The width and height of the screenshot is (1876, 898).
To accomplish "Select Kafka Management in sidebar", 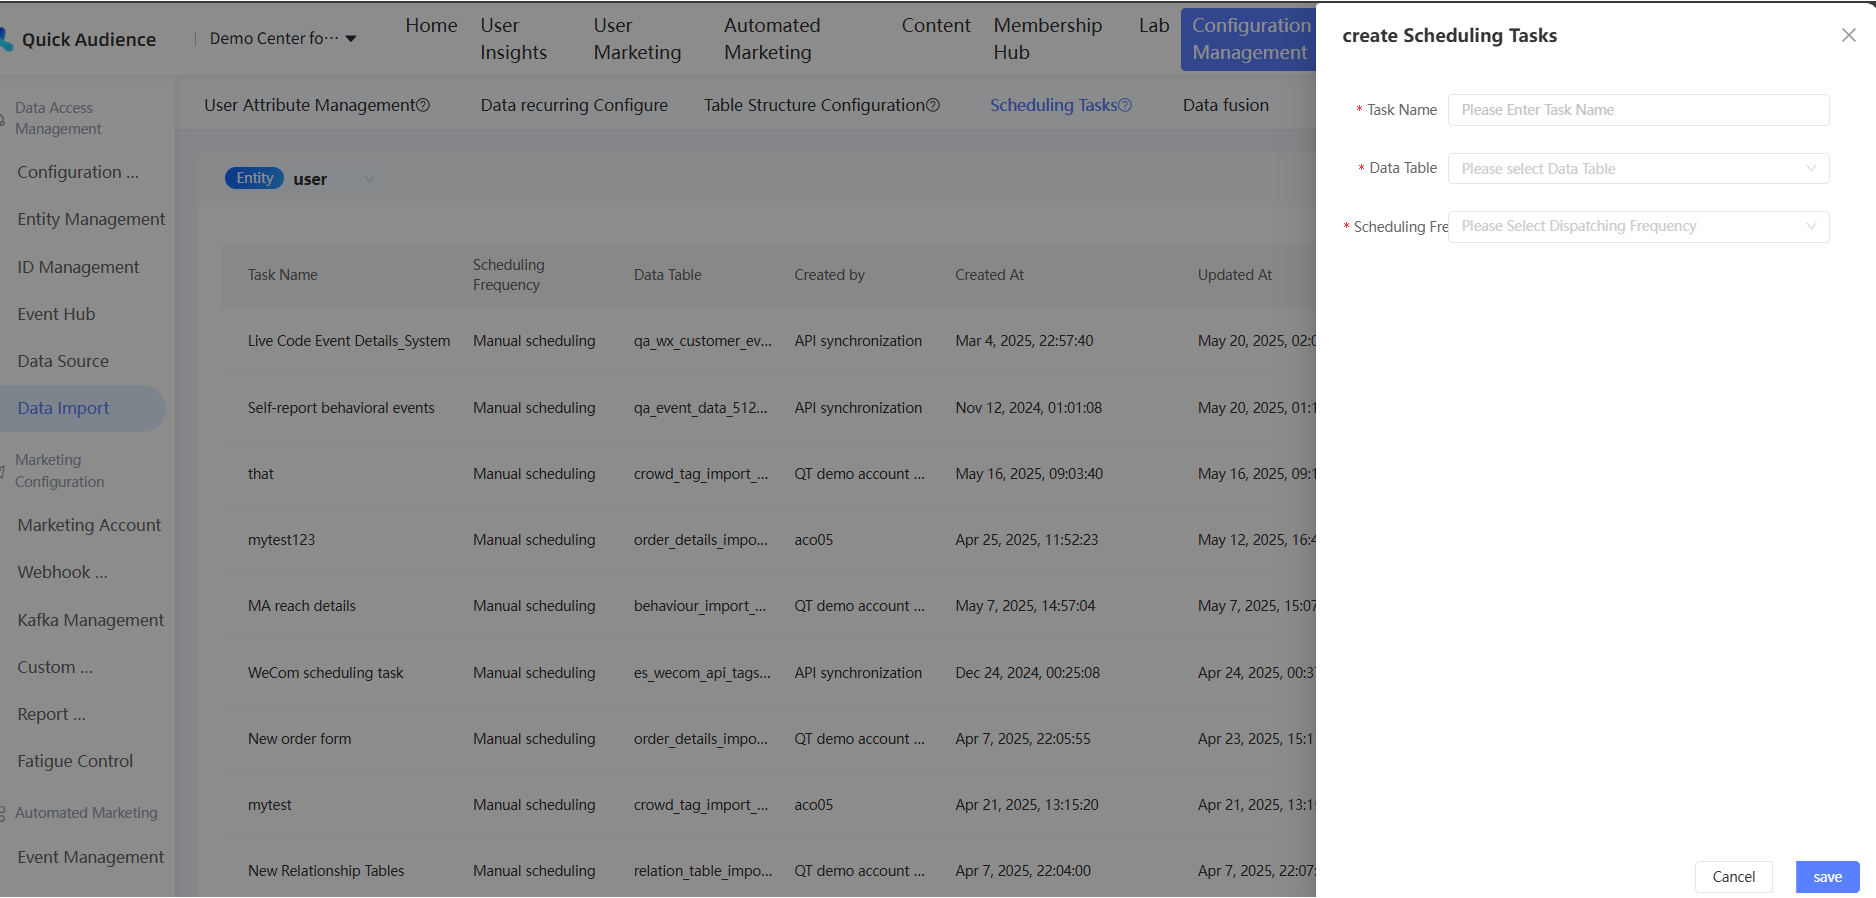I will (90, 620).
